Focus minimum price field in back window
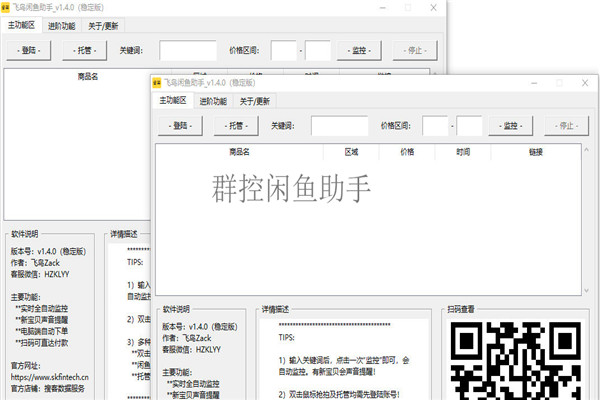 [x=284, y=50]
